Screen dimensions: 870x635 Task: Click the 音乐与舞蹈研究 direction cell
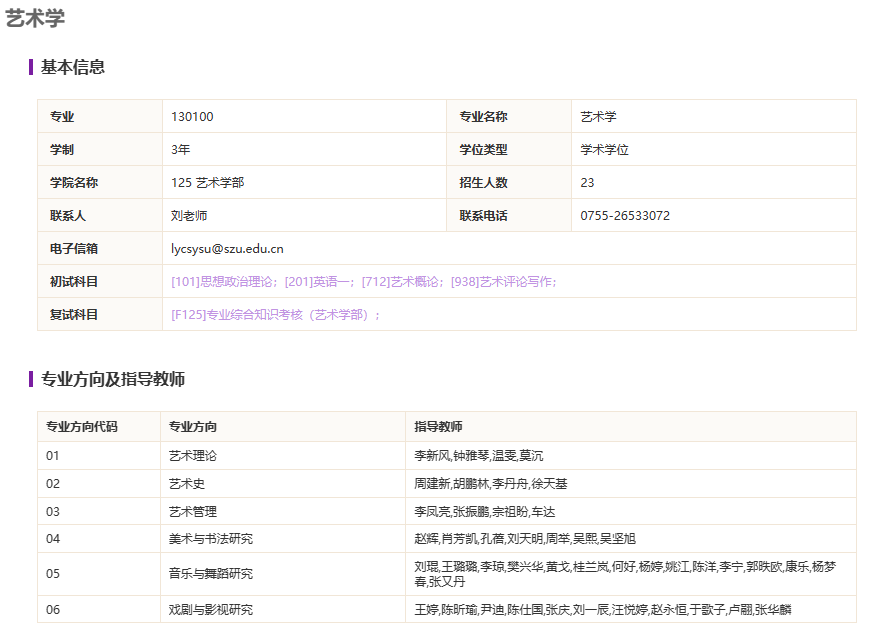tap(210, 574)
